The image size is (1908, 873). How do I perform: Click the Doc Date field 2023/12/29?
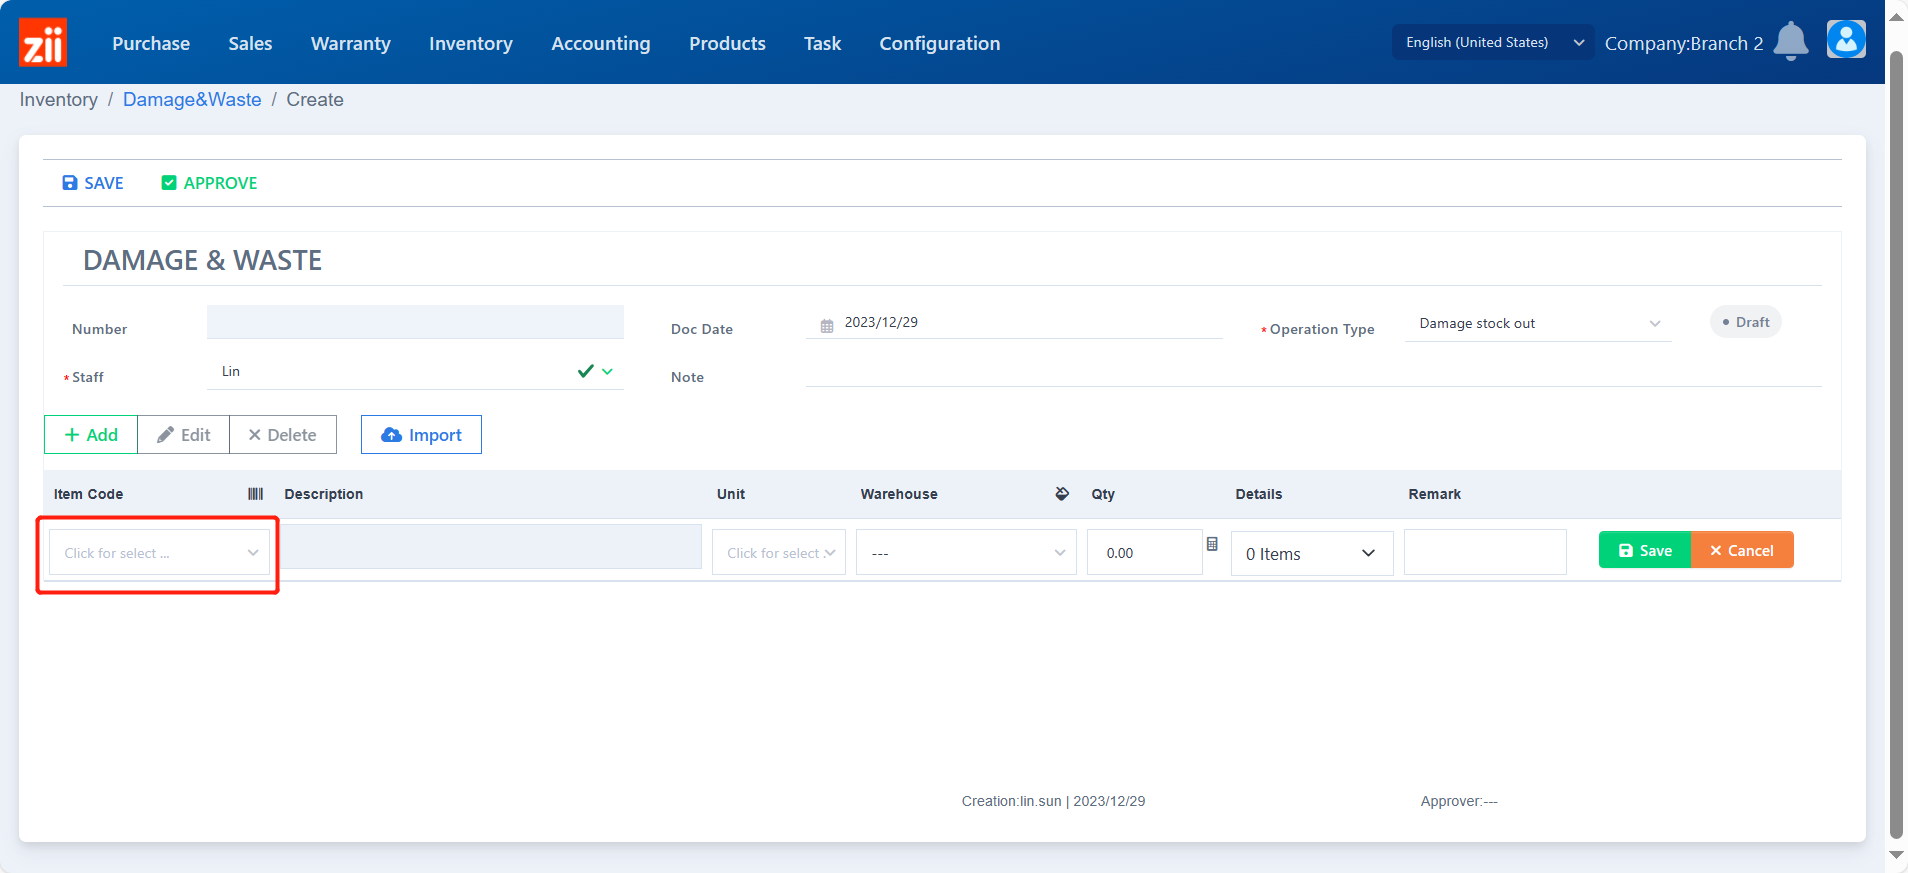point(1014,322)
